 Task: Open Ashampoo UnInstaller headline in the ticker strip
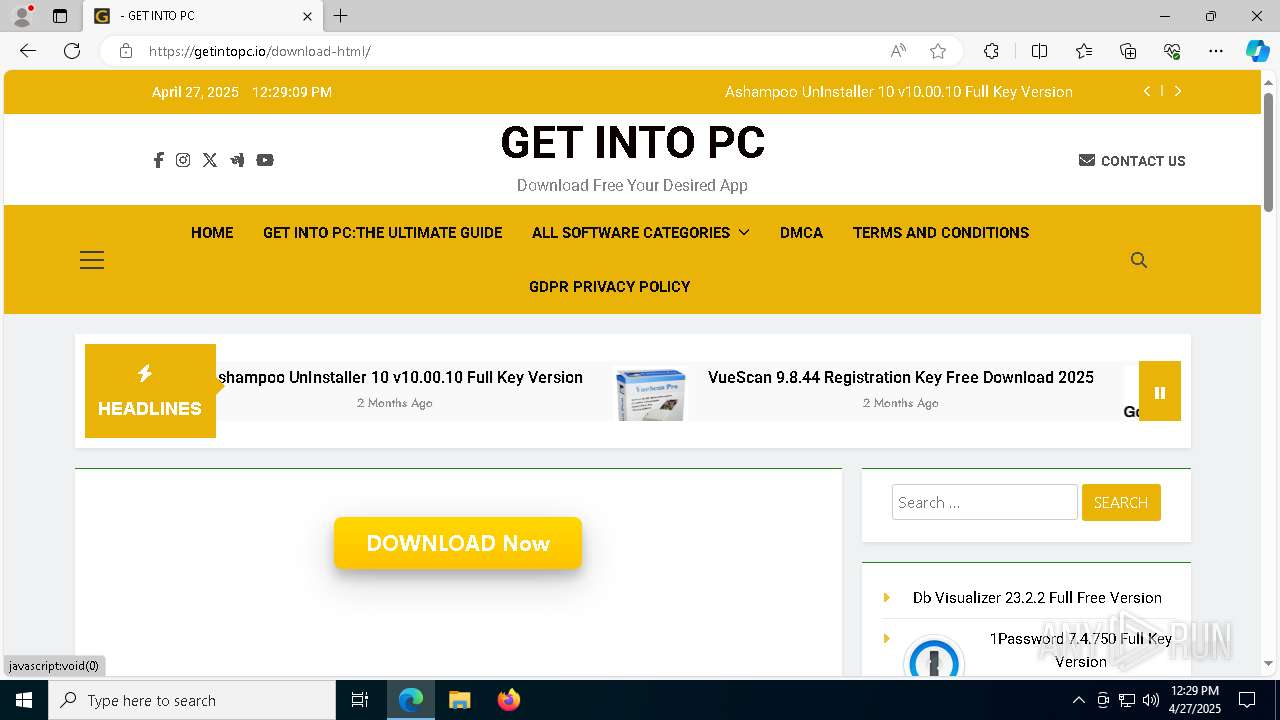click(x=400, y=378)
